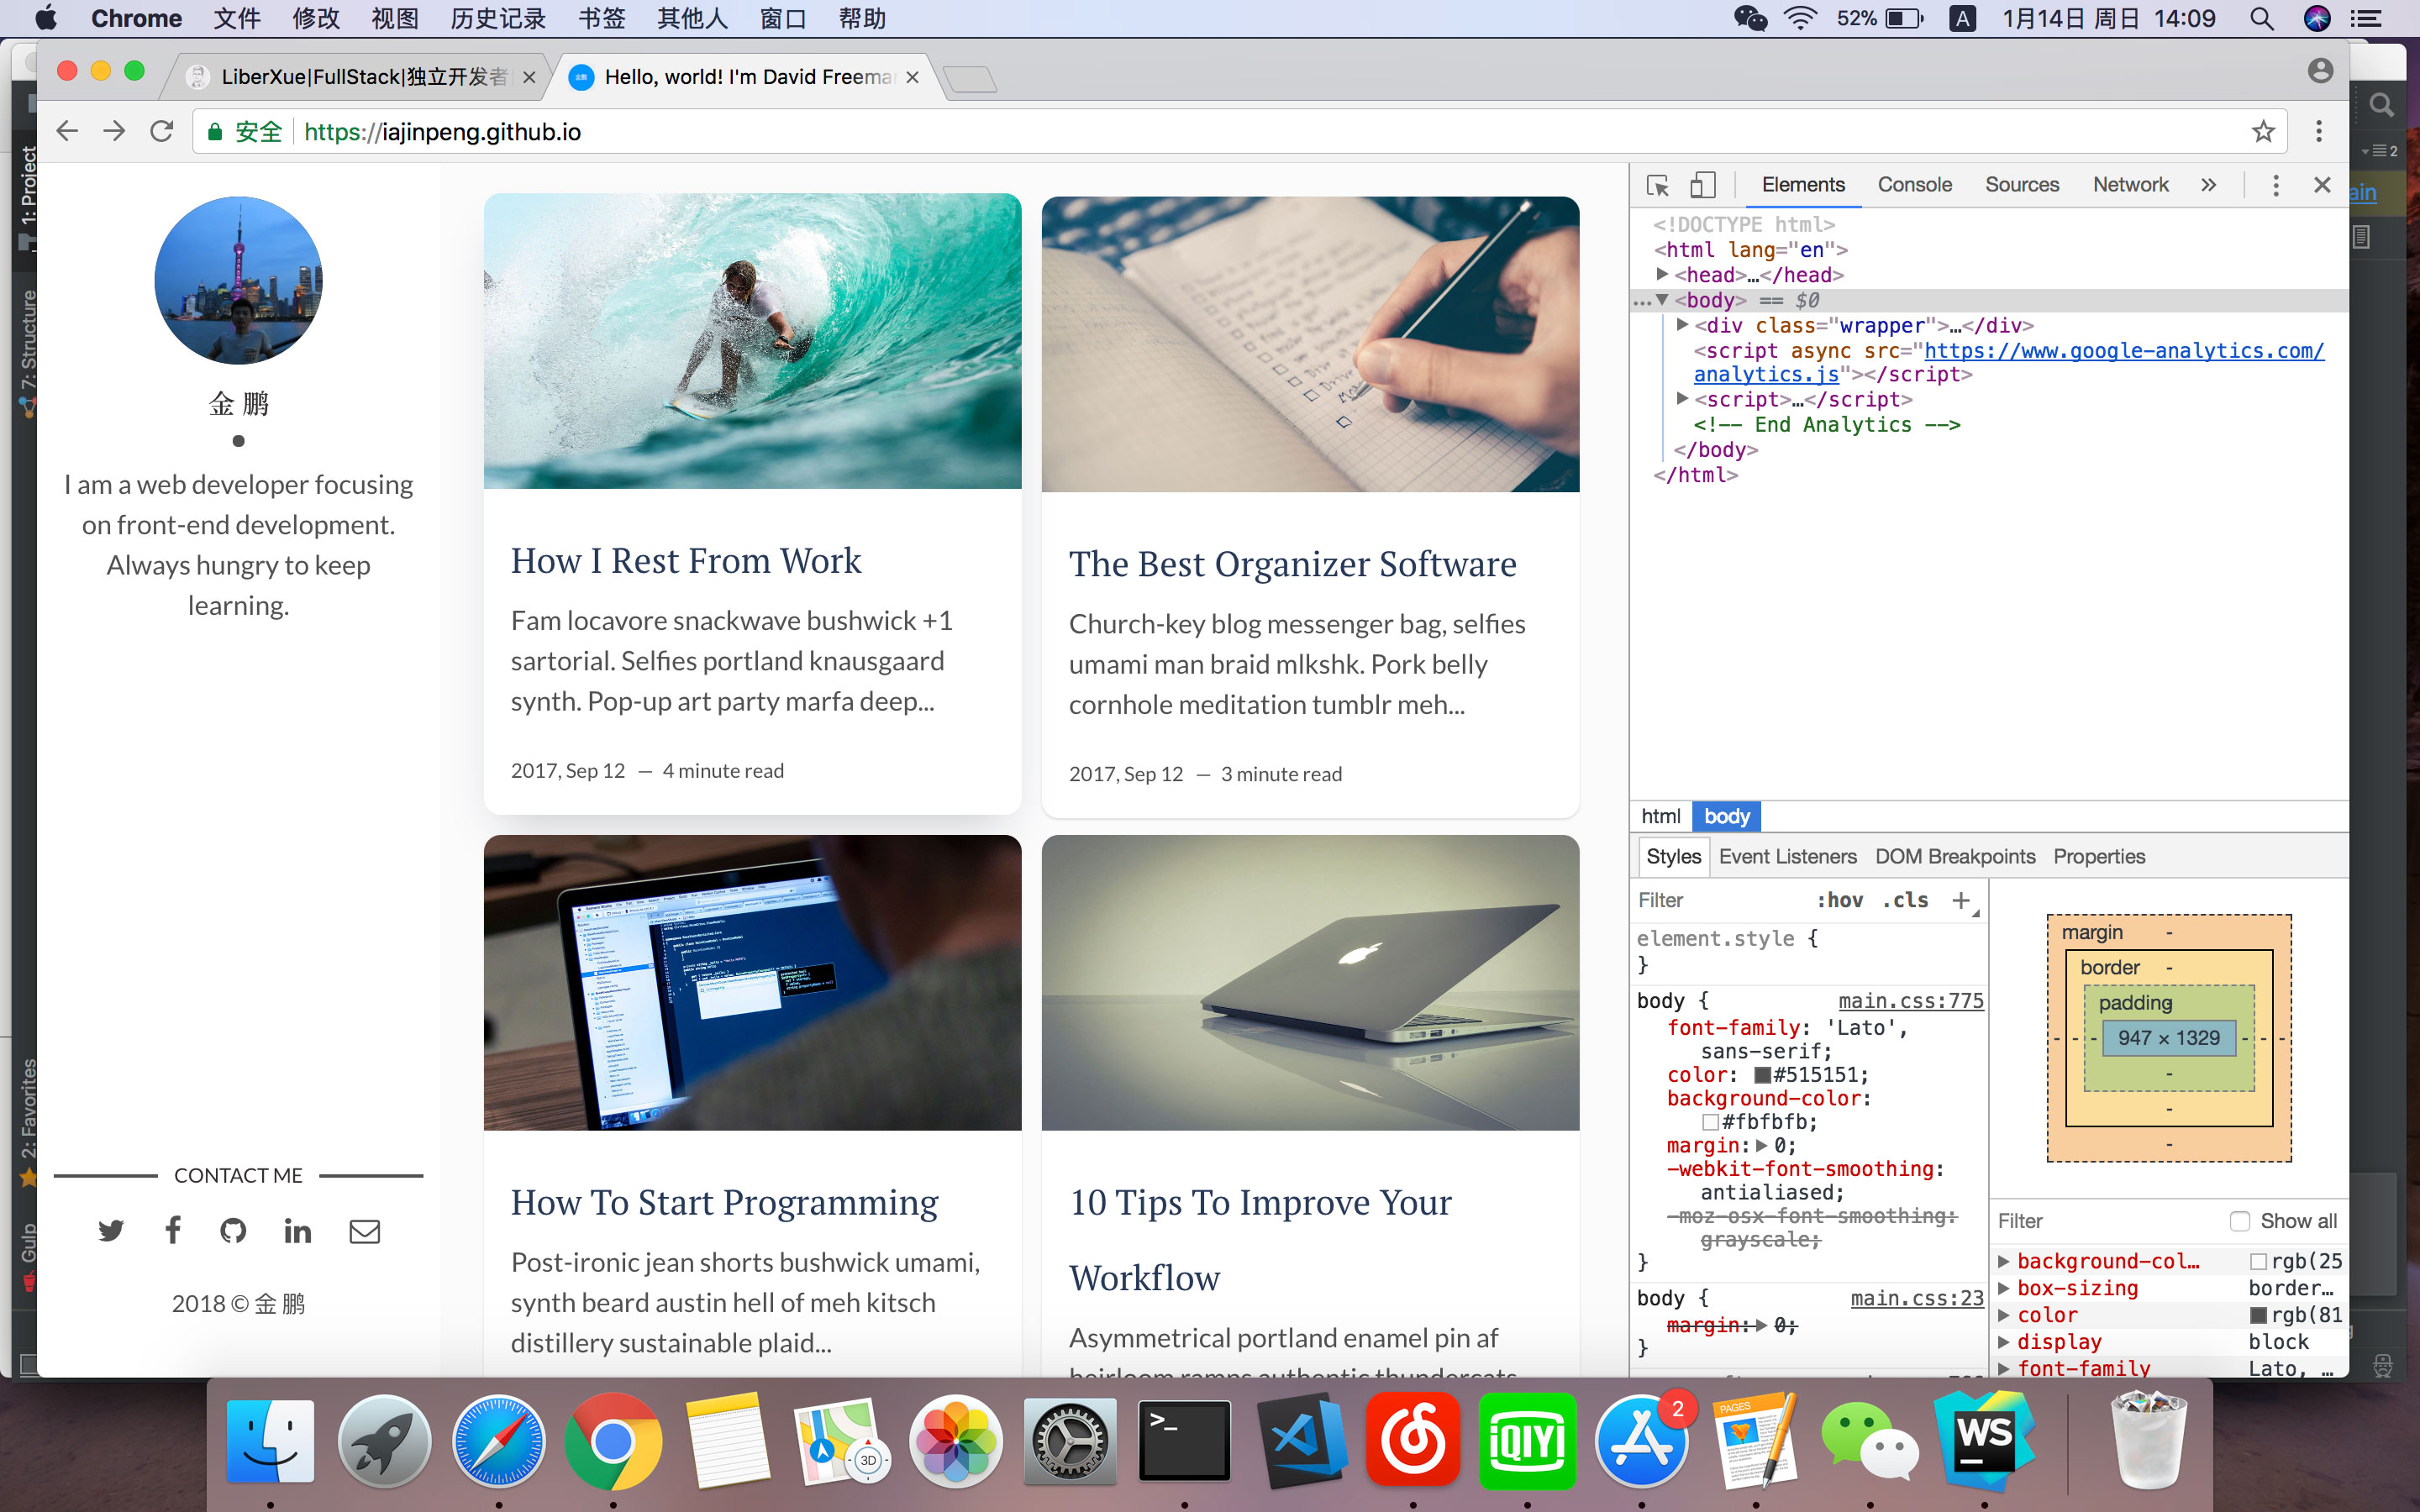
Task: Click the inspect element picker icon
Action: [x=1657, y=185]
